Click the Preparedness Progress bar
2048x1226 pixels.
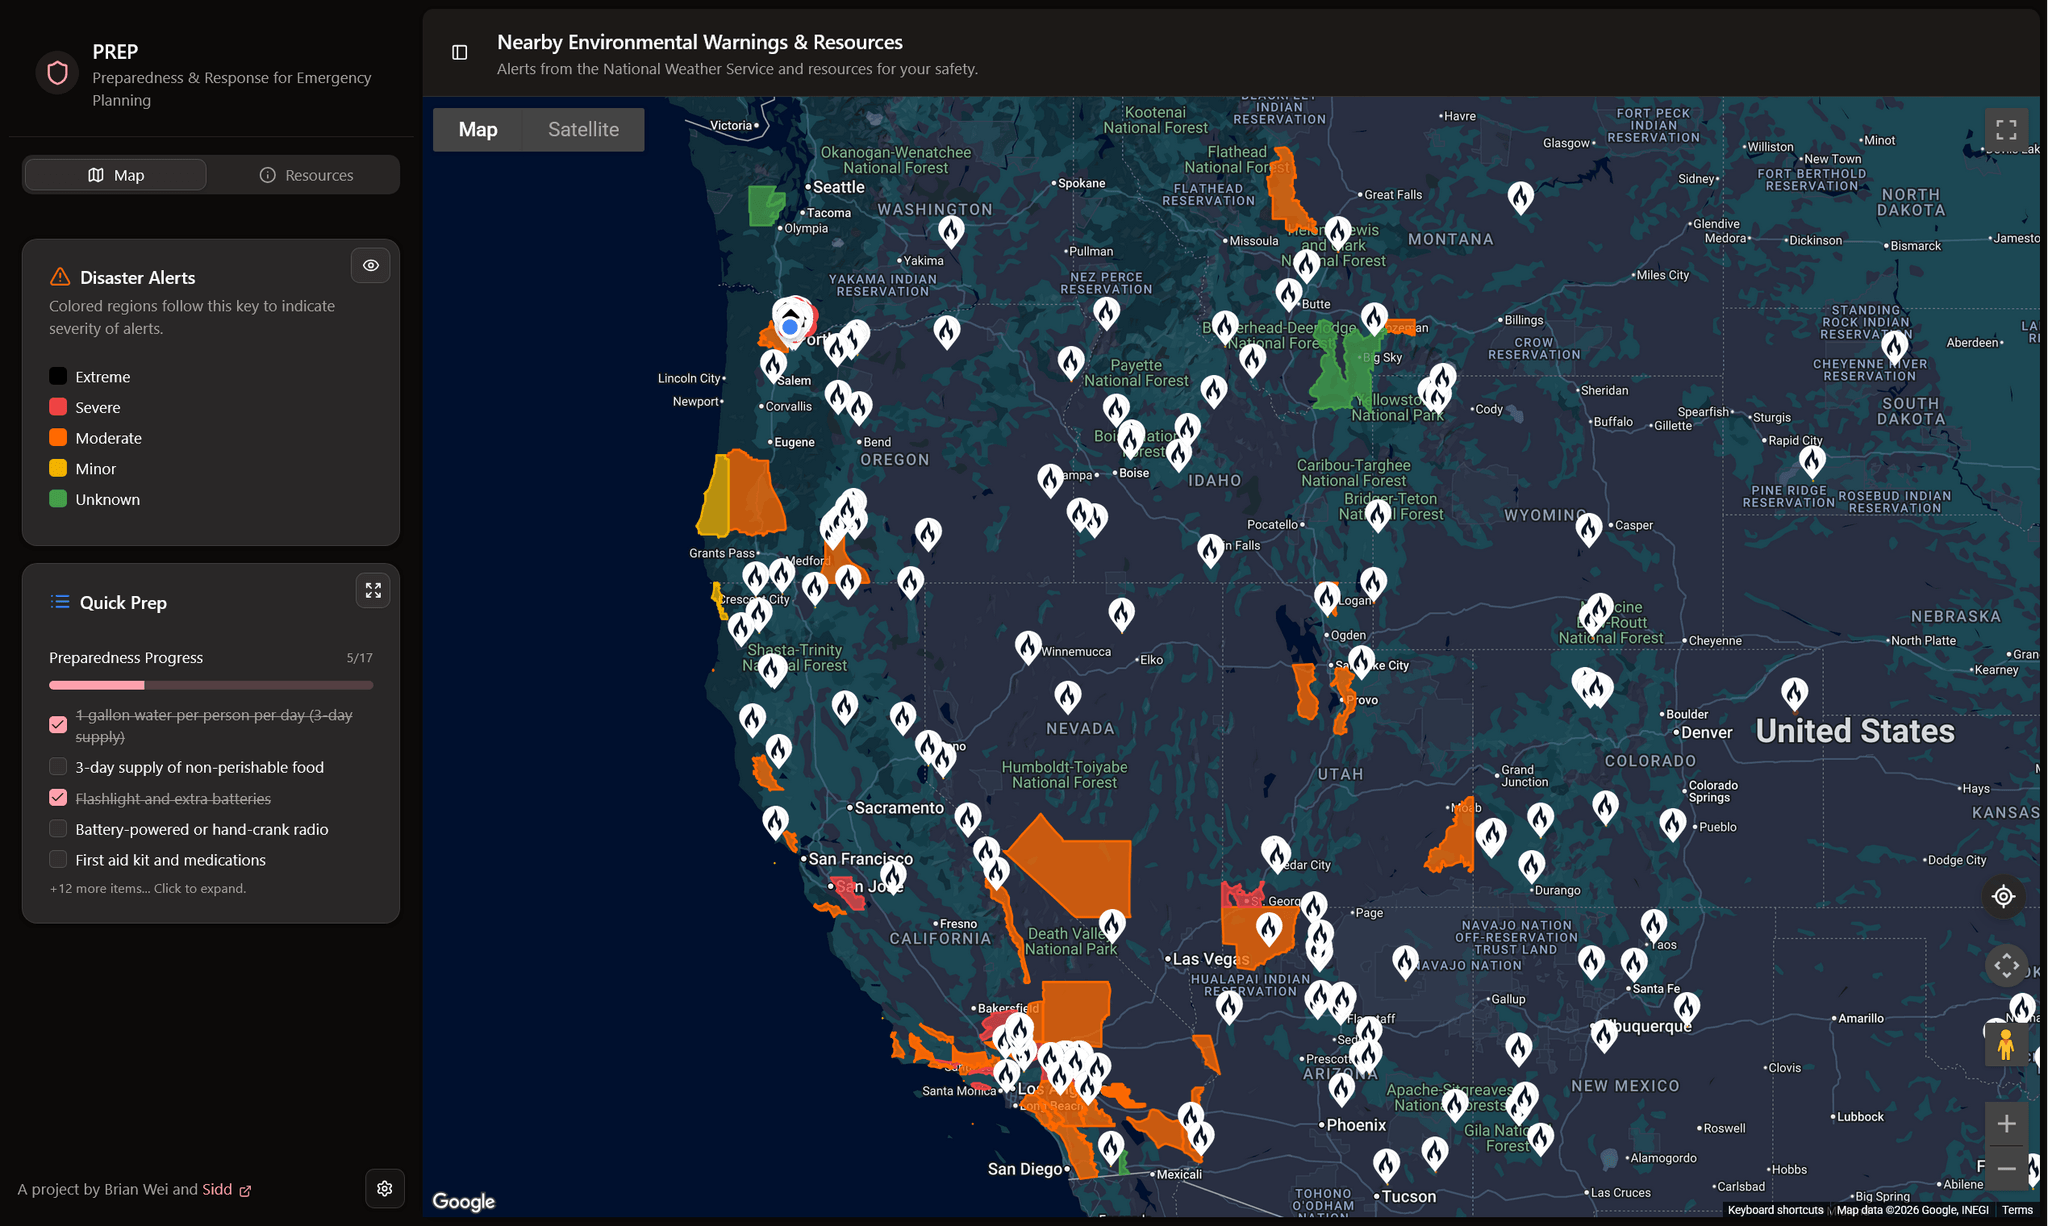tap(211, 685)
